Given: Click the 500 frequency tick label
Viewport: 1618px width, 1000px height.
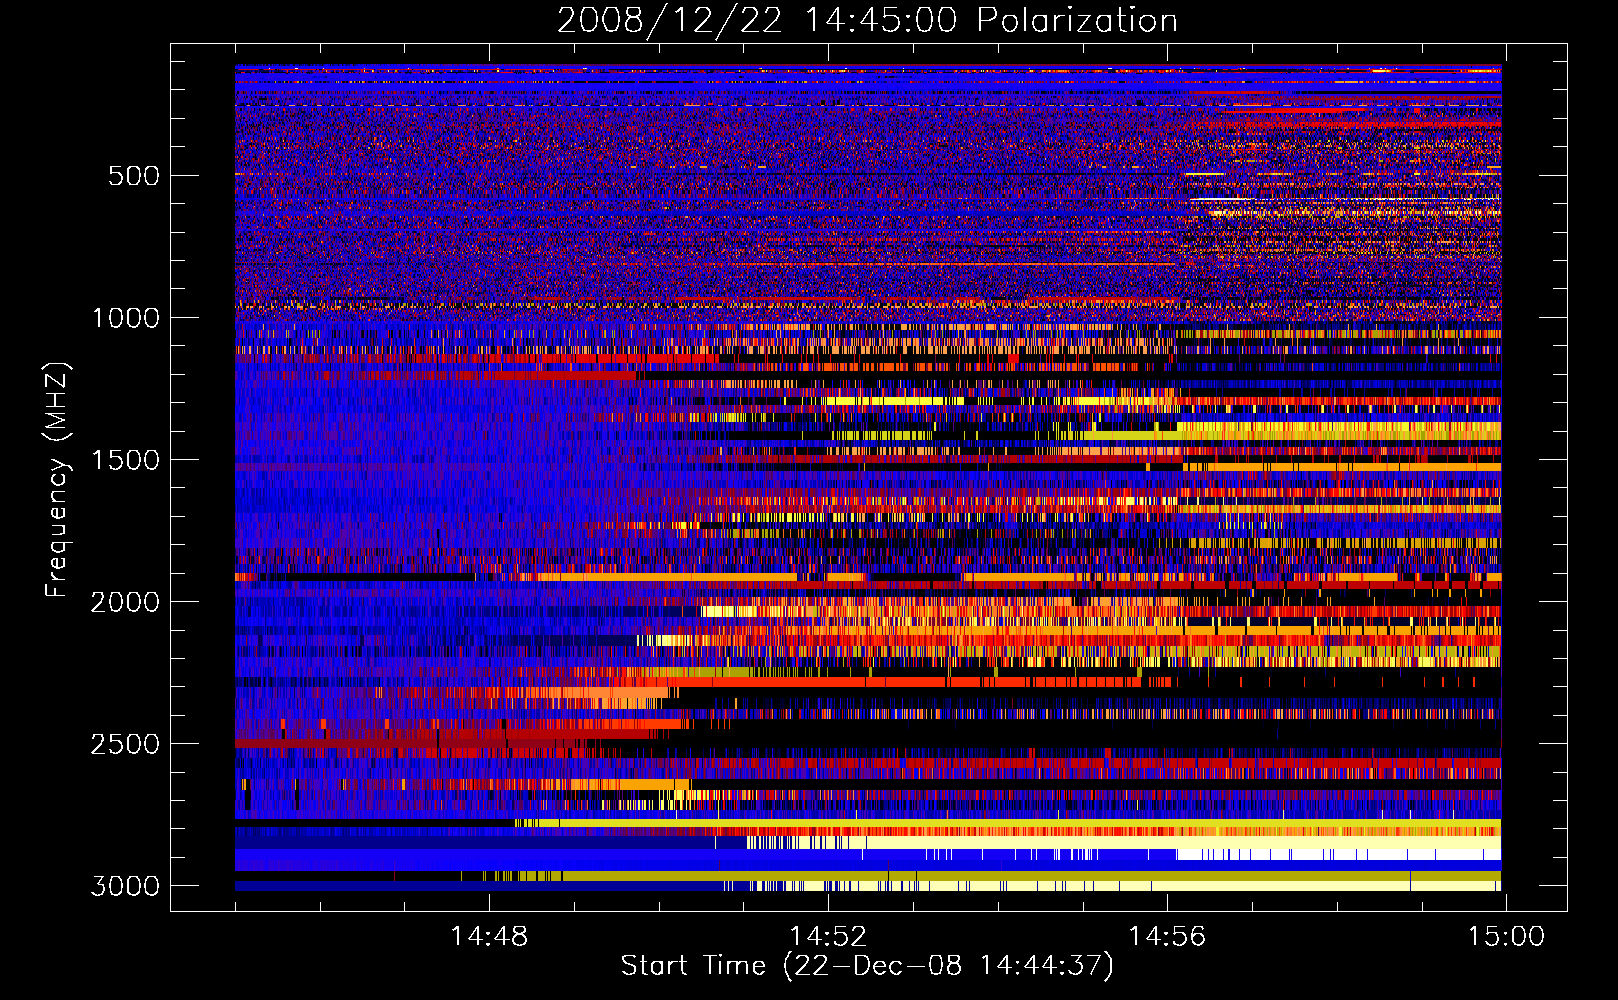Looking at the screenshot, I should pos(134,176).
